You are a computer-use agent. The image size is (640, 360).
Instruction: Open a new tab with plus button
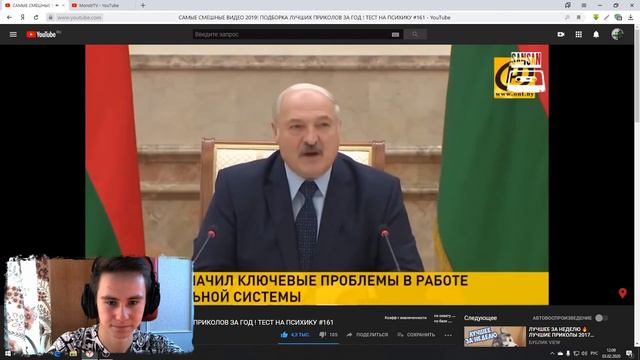(x=143, y=5)
